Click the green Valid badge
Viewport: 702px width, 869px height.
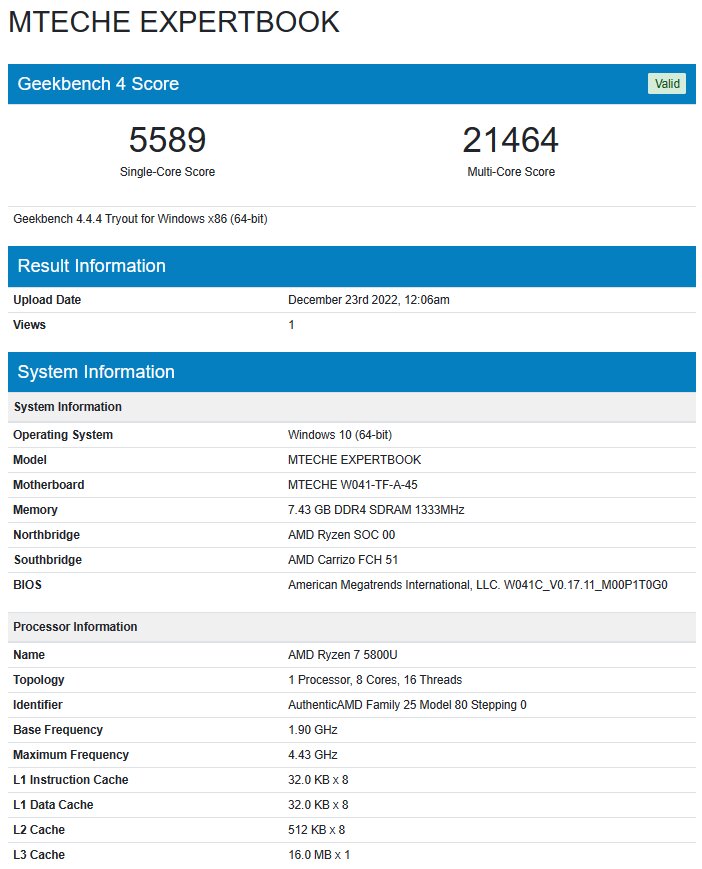pyautogui.click(x=667, y=84)
